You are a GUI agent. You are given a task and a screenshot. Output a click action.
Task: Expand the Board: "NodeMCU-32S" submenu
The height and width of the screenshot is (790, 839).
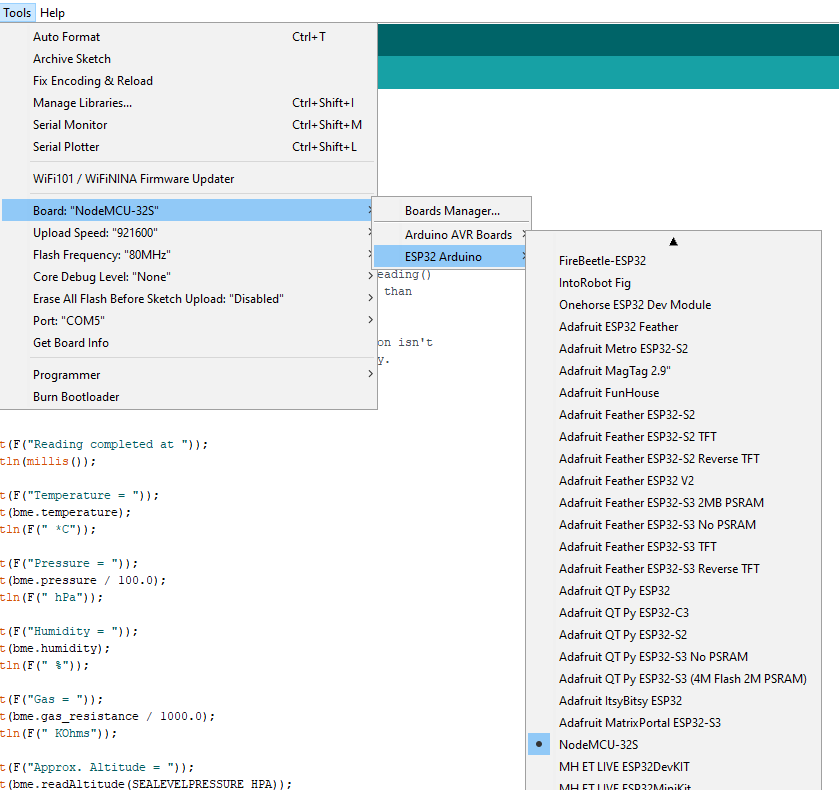188,210
